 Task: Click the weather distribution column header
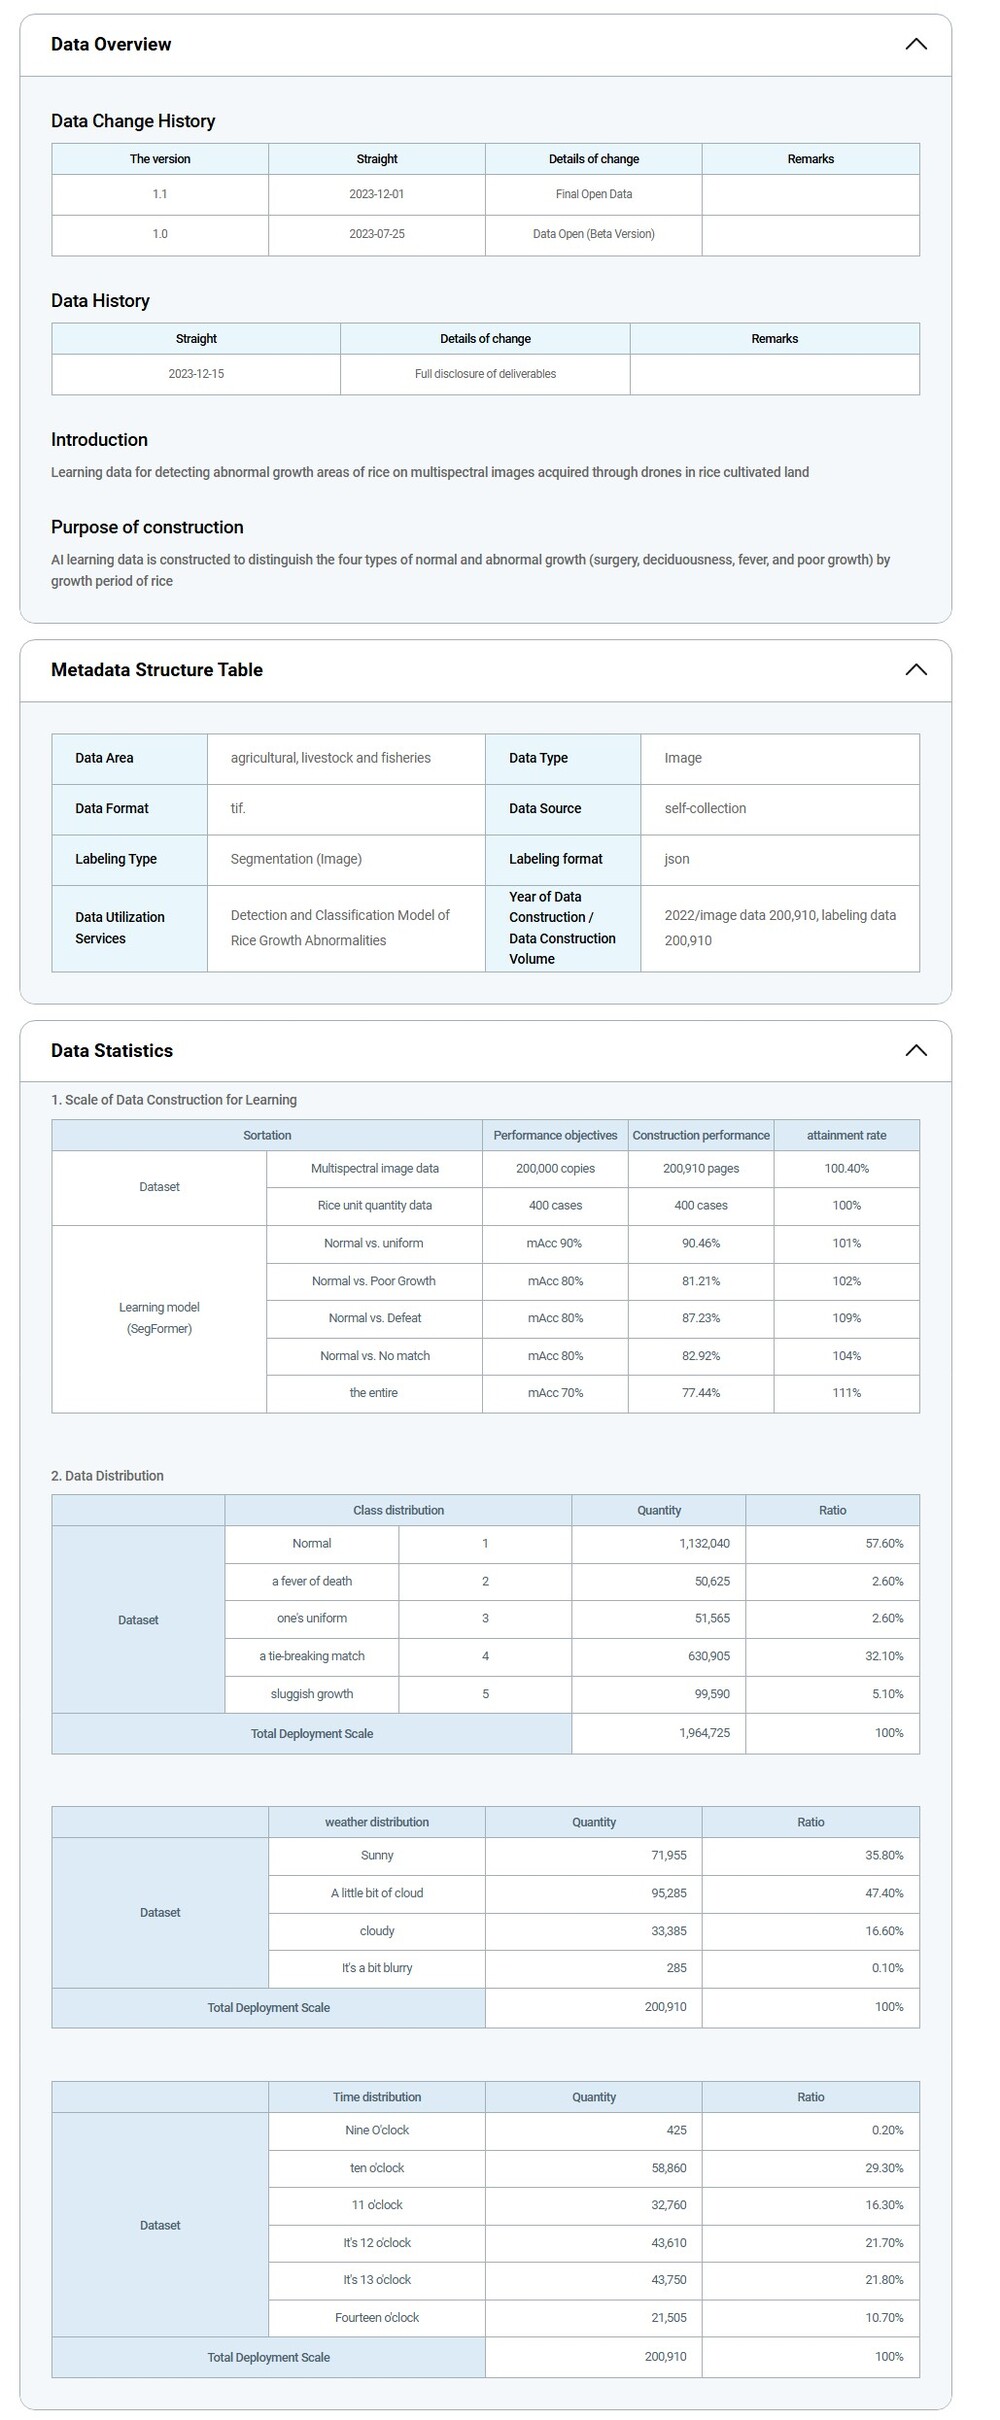377,1822
